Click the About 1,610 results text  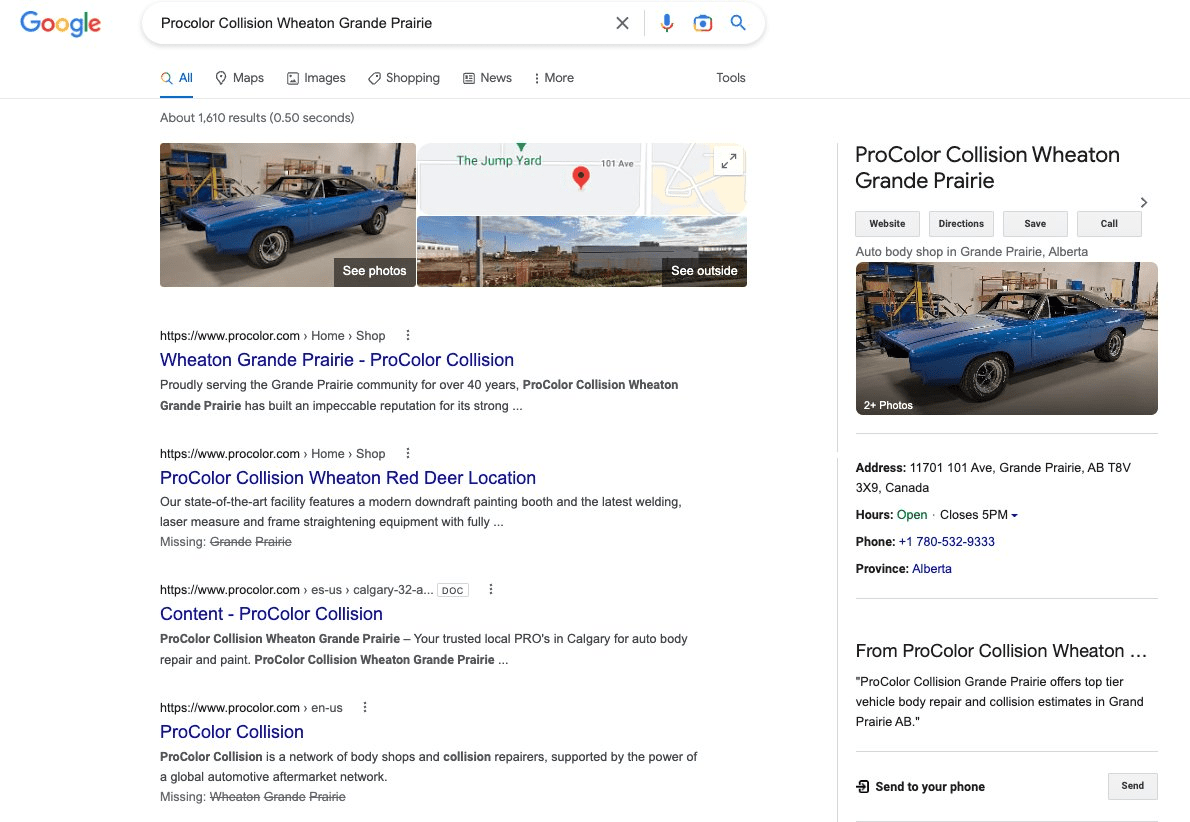click(x=257, y=118)
